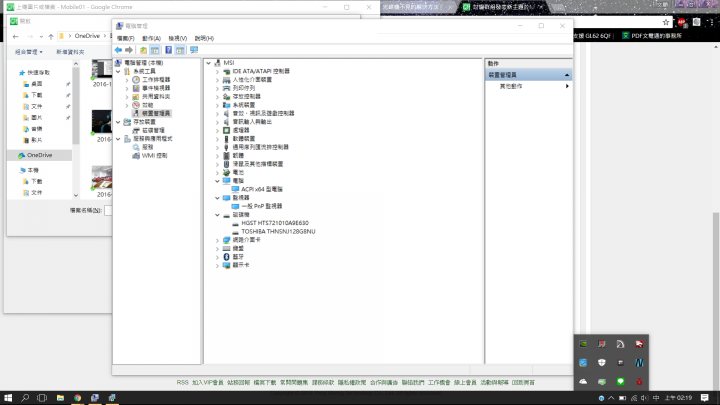
Task: Open the 說明(H) menu
Action: tap(204, 38)
